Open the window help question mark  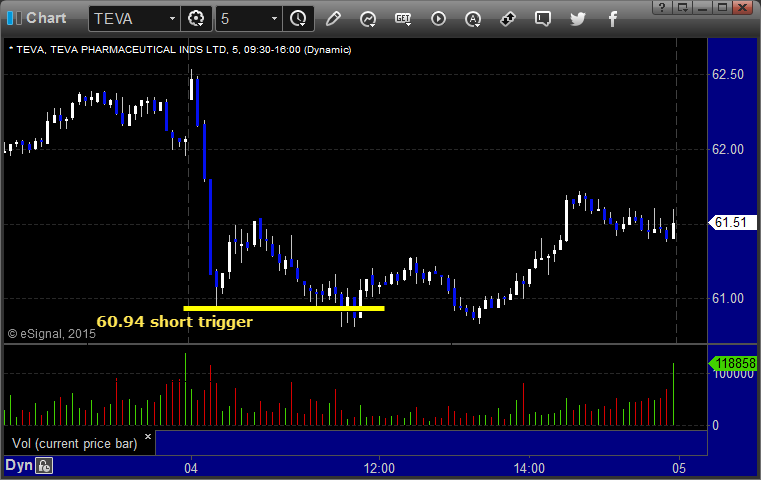pos(662,7)
